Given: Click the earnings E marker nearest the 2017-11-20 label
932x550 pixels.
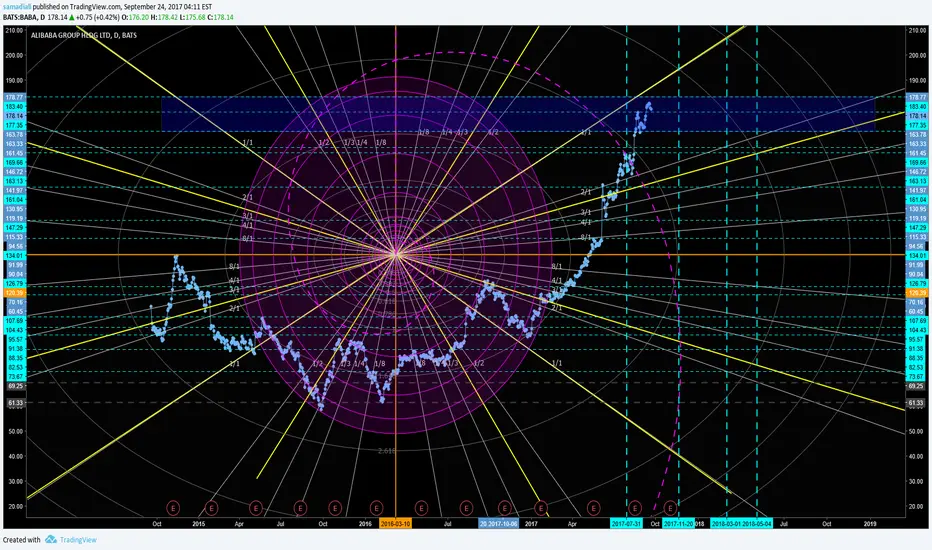Looking at the screenshot, I should (x=670, y=508).
